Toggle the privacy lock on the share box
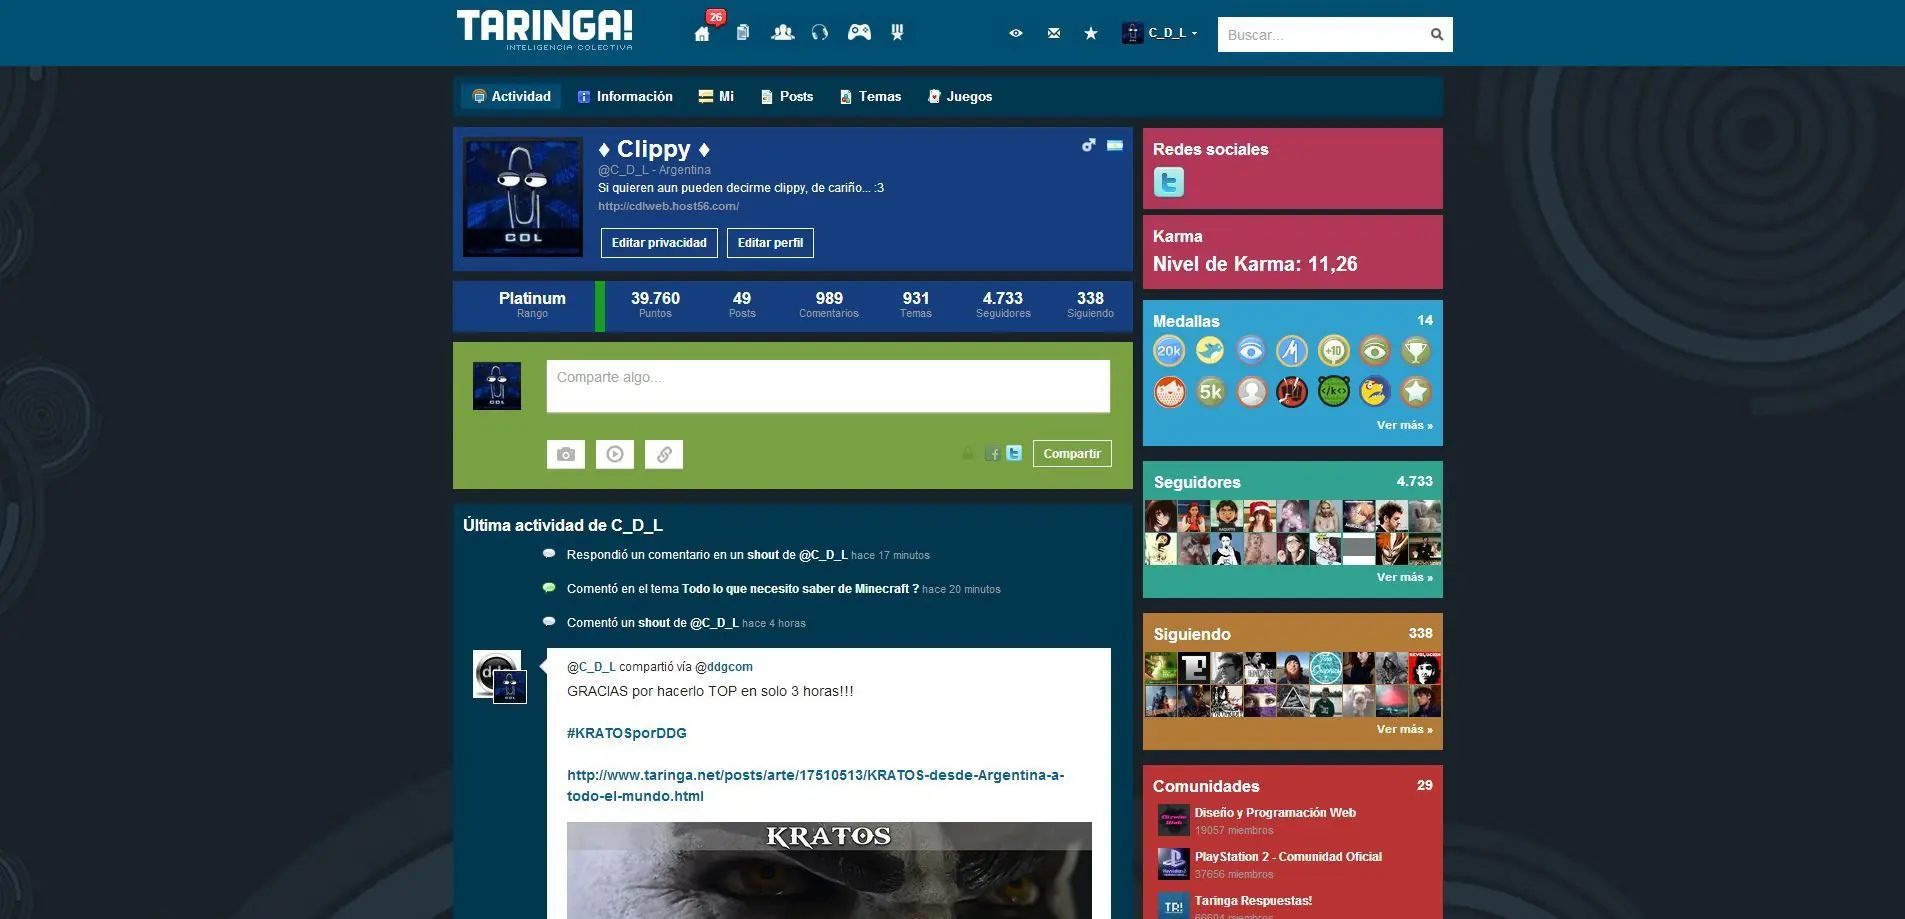The width and height of the screenshot is (1905, 919). [968, 453]
